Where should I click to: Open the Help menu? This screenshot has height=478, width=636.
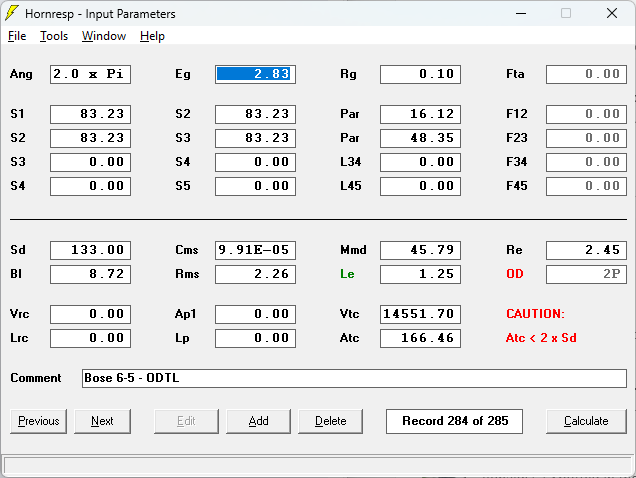click(152, 36)
